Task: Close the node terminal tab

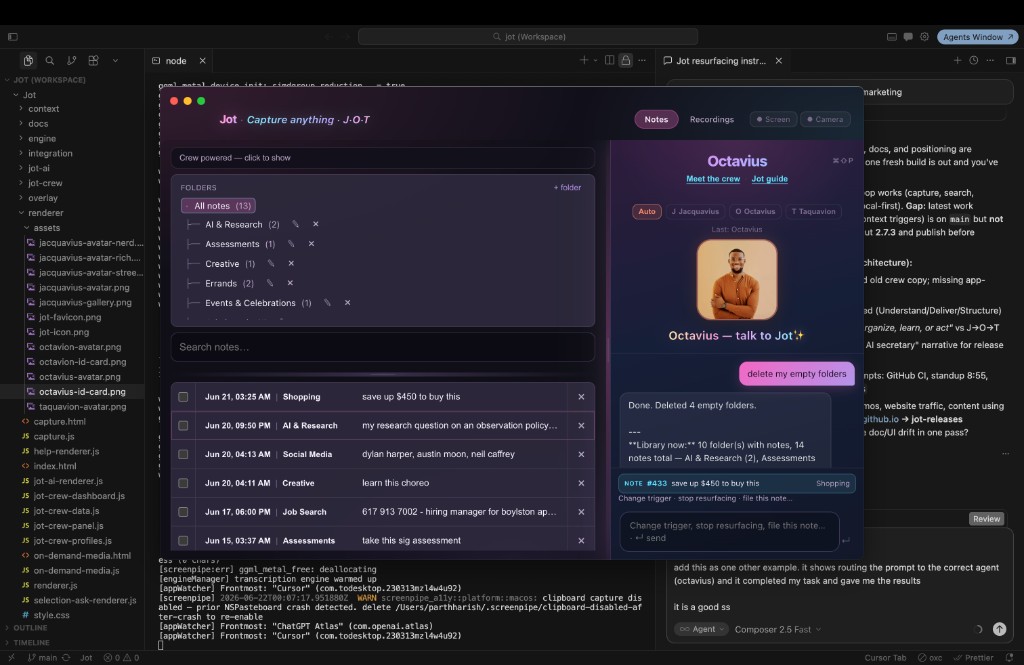Action: (x=202, y=61)
